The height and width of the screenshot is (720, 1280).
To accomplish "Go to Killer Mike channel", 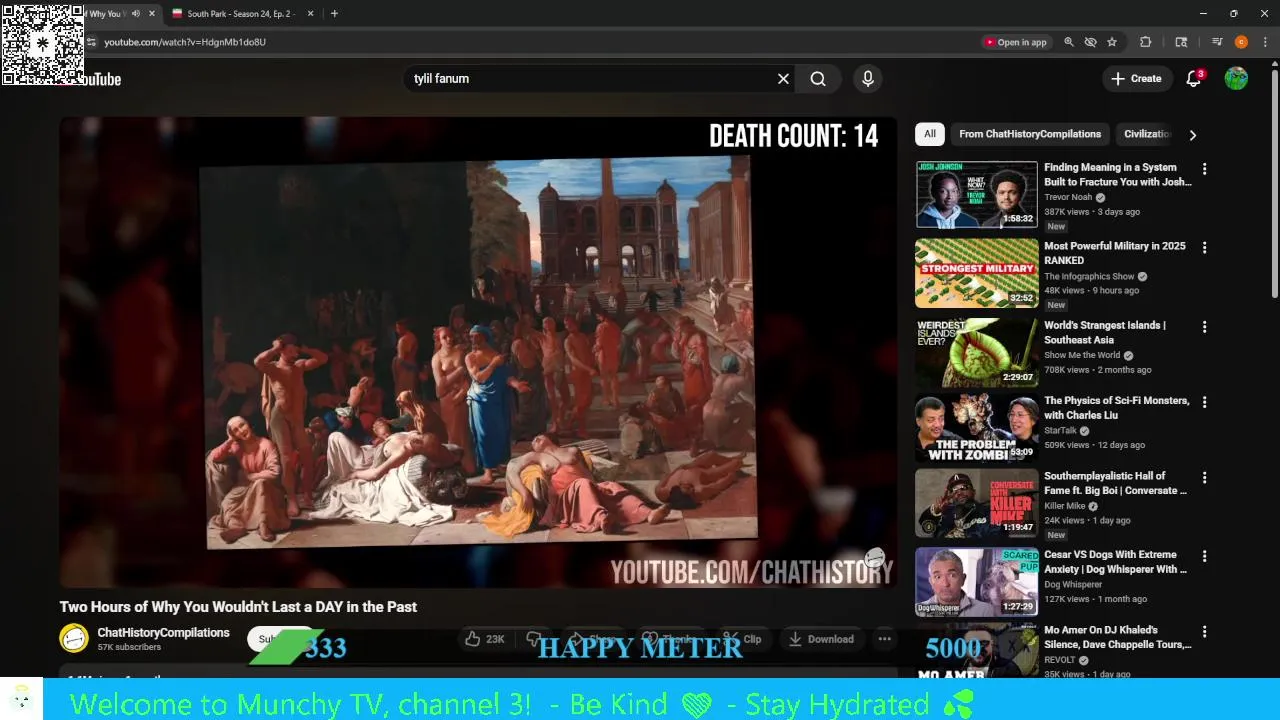I will [x=1065, y=506].
